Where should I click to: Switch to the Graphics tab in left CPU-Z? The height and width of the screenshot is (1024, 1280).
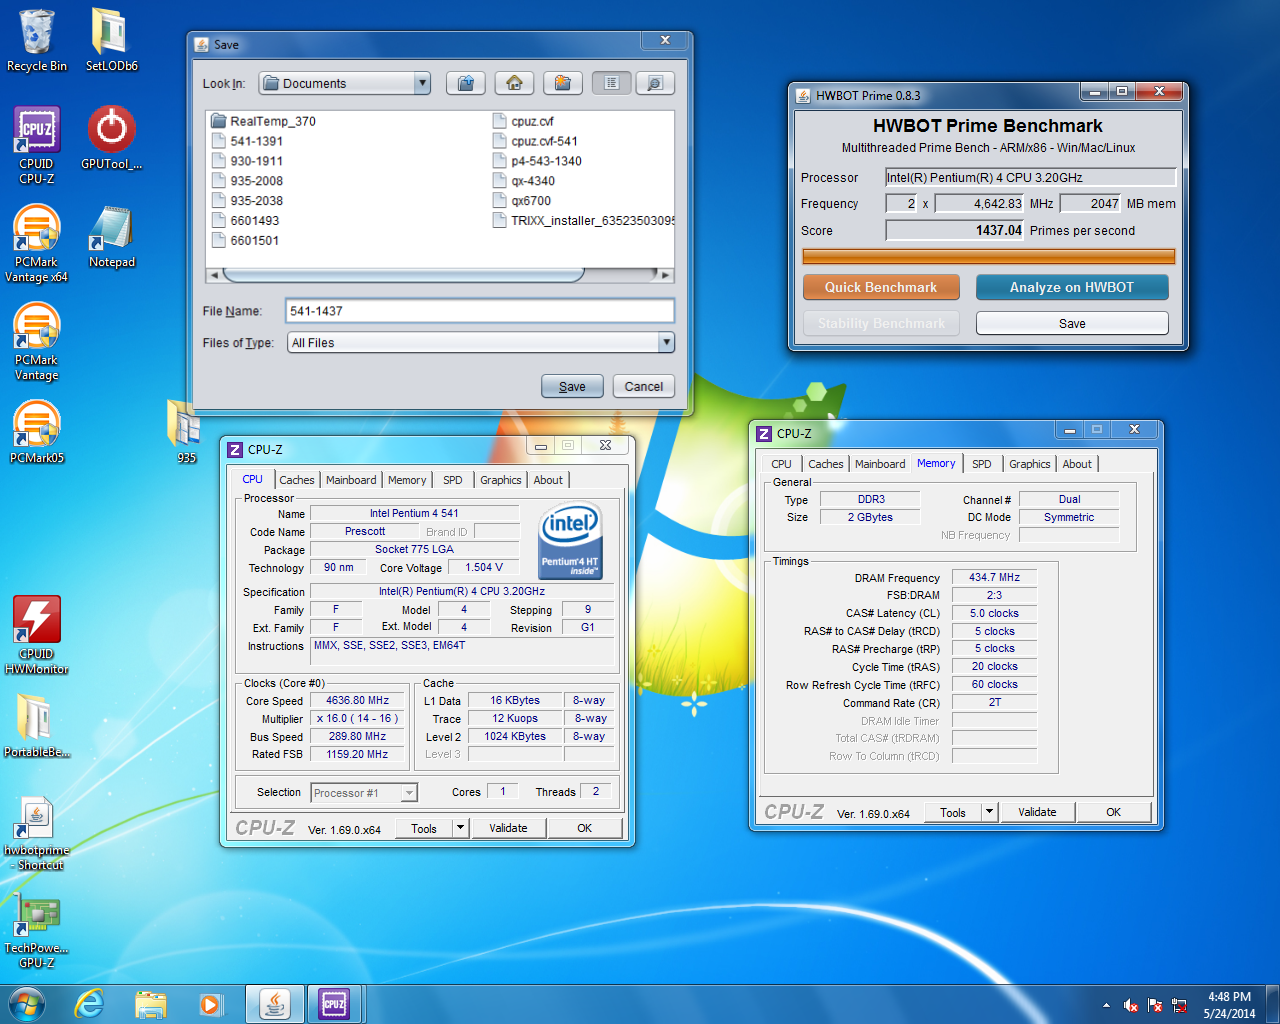coord(501,480)
